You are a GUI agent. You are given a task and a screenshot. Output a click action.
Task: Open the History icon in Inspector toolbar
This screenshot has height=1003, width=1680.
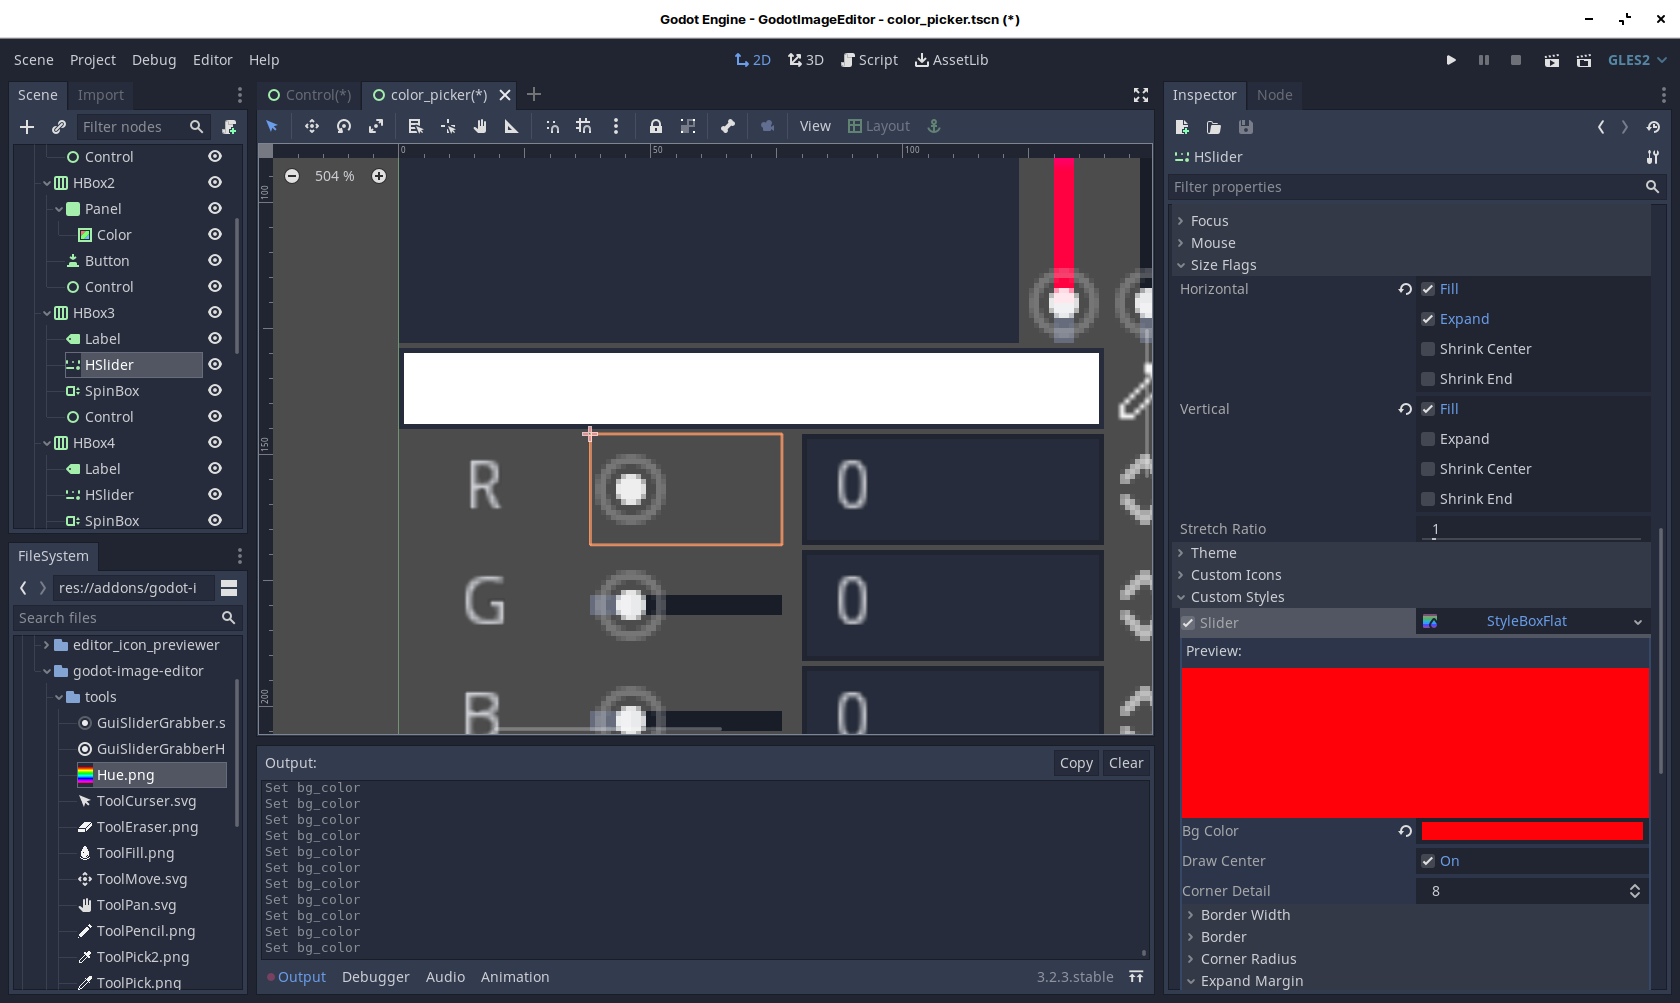coord(1655,127)
